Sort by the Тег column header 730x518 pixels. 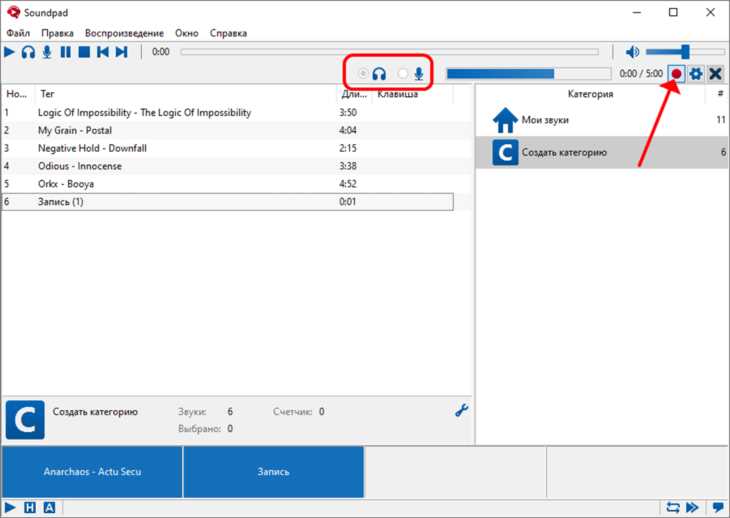(185, 94)
